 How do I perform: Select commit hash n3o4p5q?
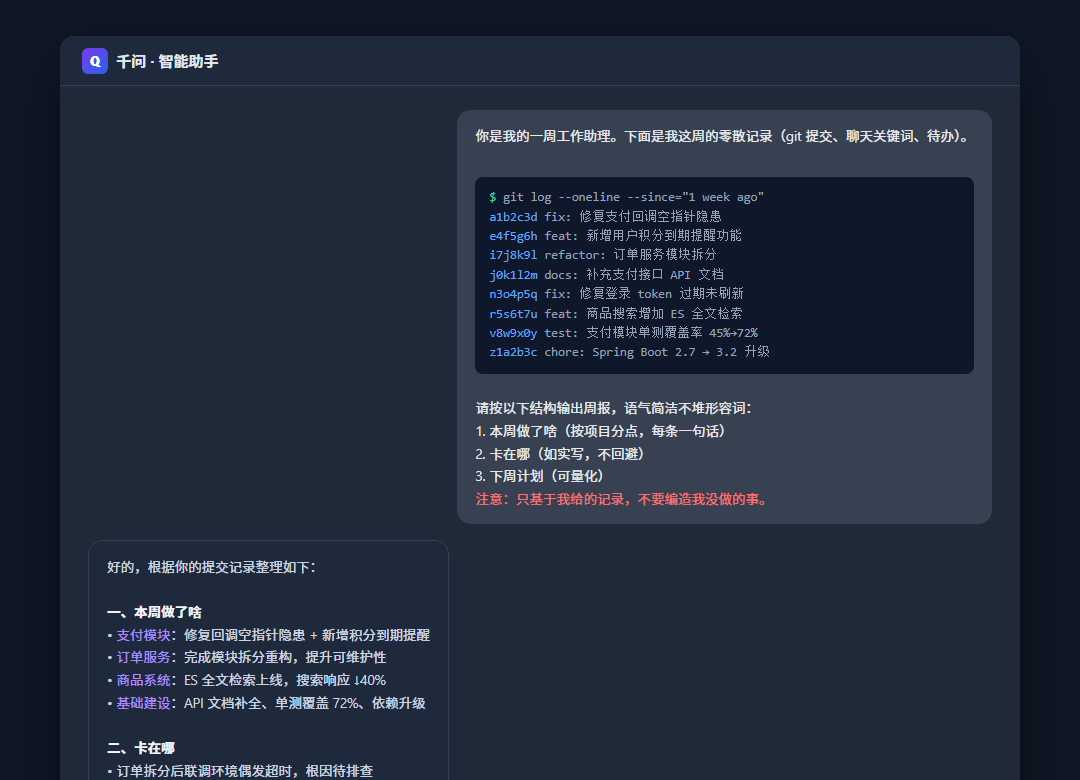pos(513,294)
